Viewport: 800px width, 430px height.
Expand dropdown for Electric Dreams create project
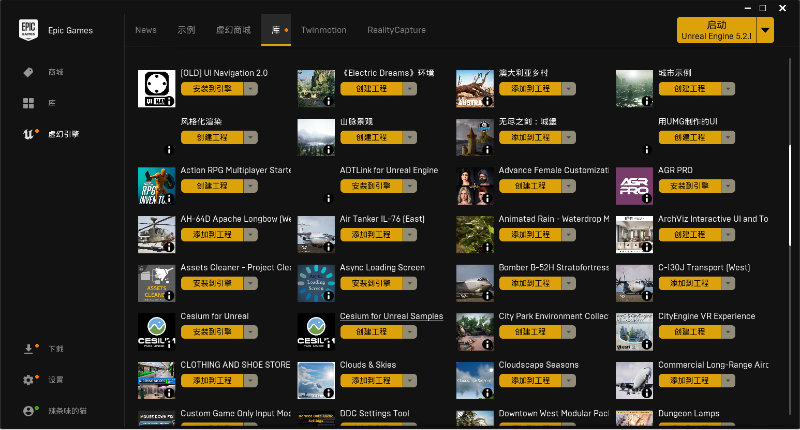pyautogui.click(x=410, y=89)
